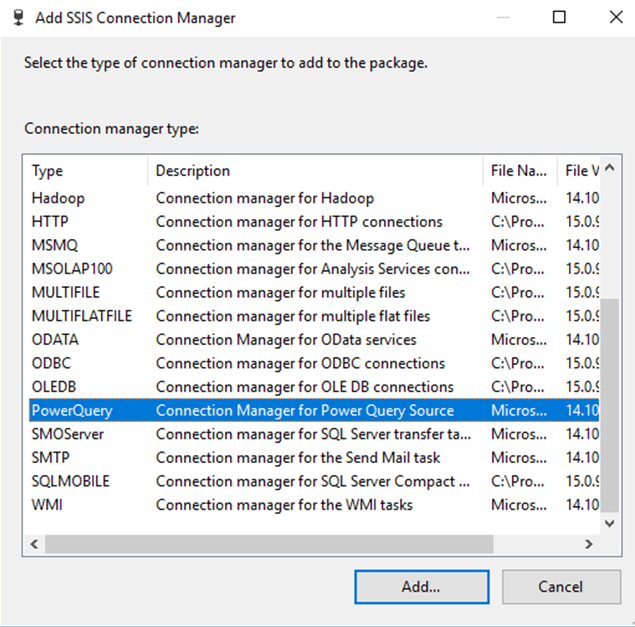The width and height of the screenshot is (635, 627).
Task: Select the ODBC connection type
Action: (x=52, y=363)
